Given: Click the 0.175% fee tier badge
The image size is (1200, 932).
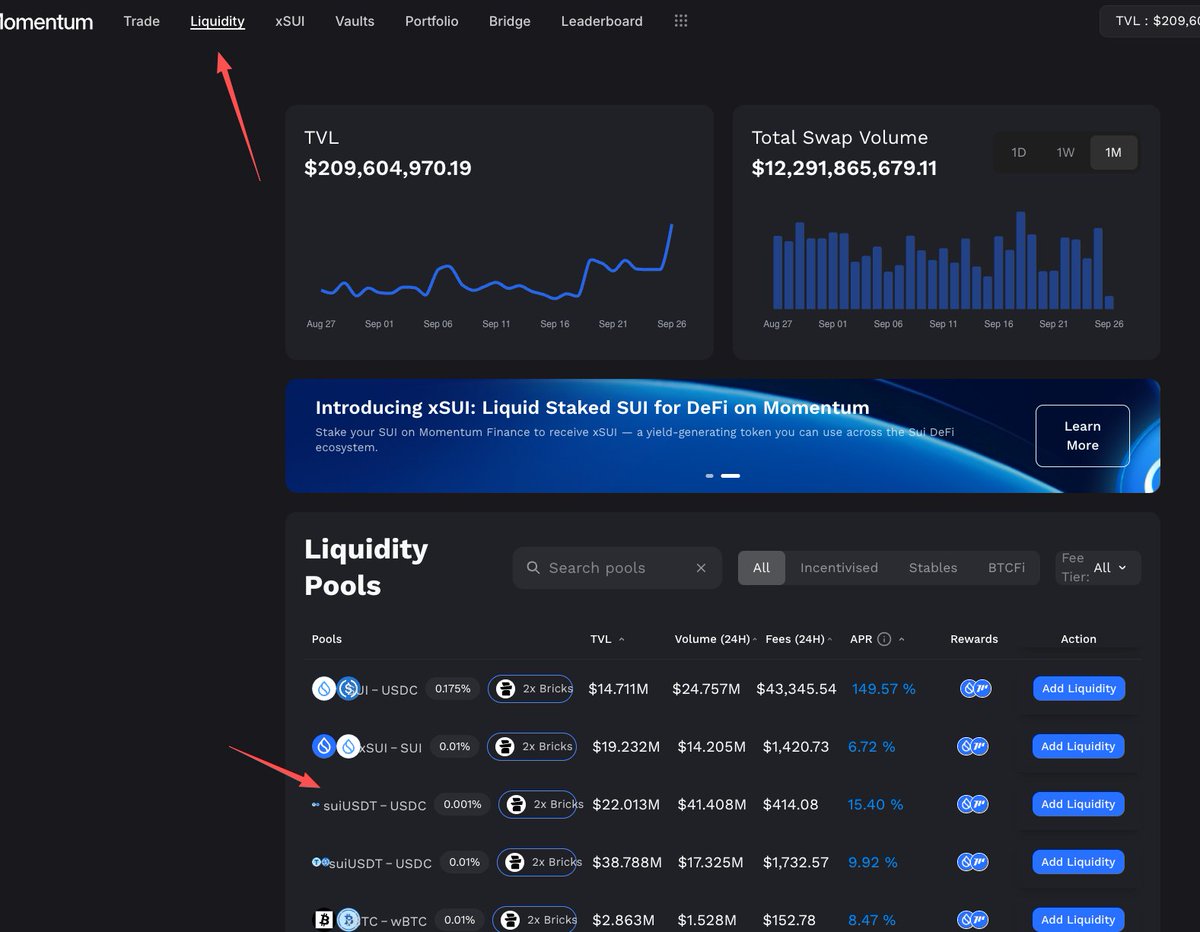Looking at the screenshot, I should point(453,689).
